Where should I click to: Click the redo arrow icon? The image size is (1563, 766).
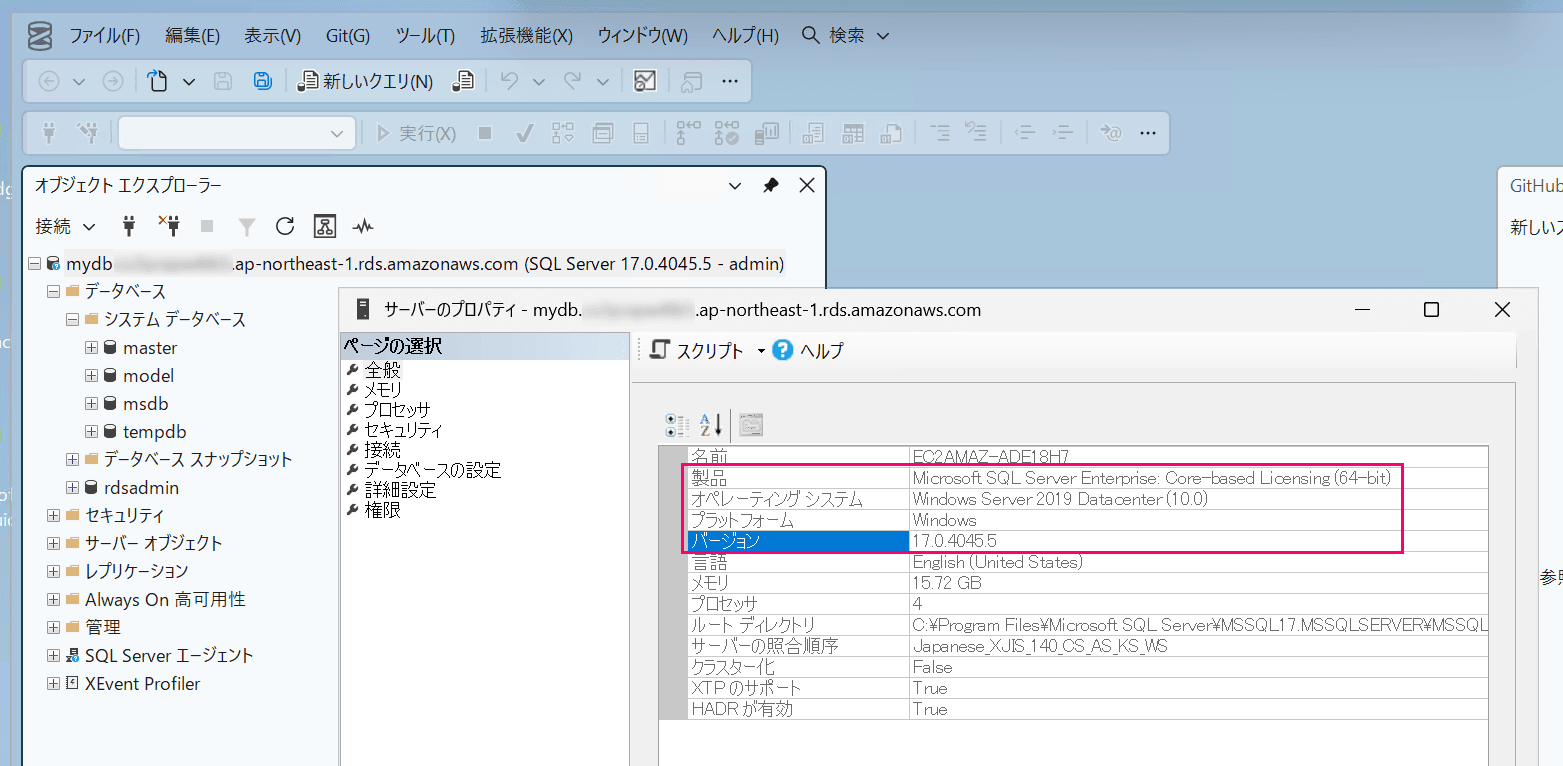[573, 82]
